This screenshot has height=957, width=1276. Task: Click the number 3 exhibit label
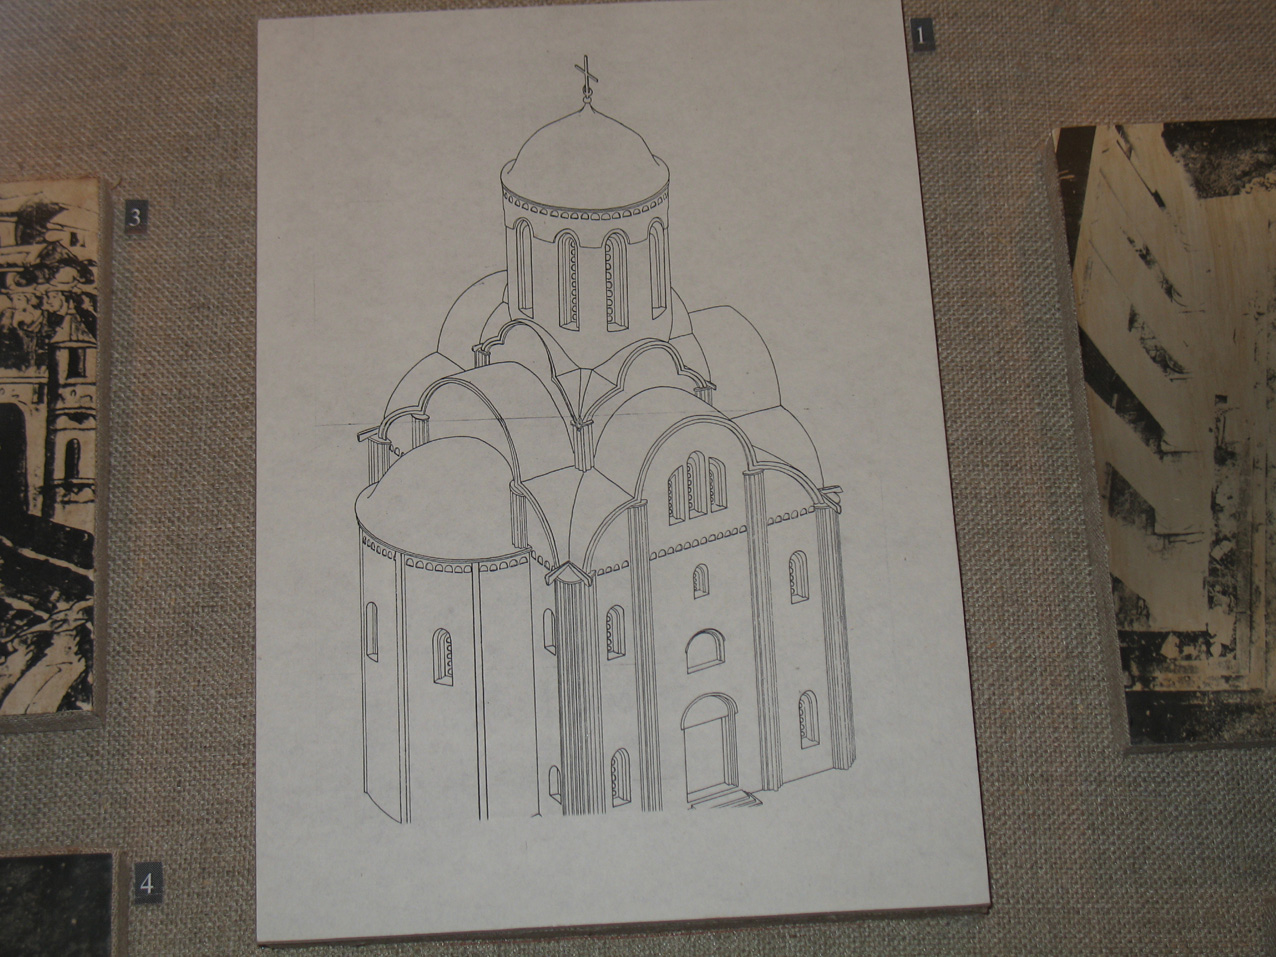(x=137, y=215)
